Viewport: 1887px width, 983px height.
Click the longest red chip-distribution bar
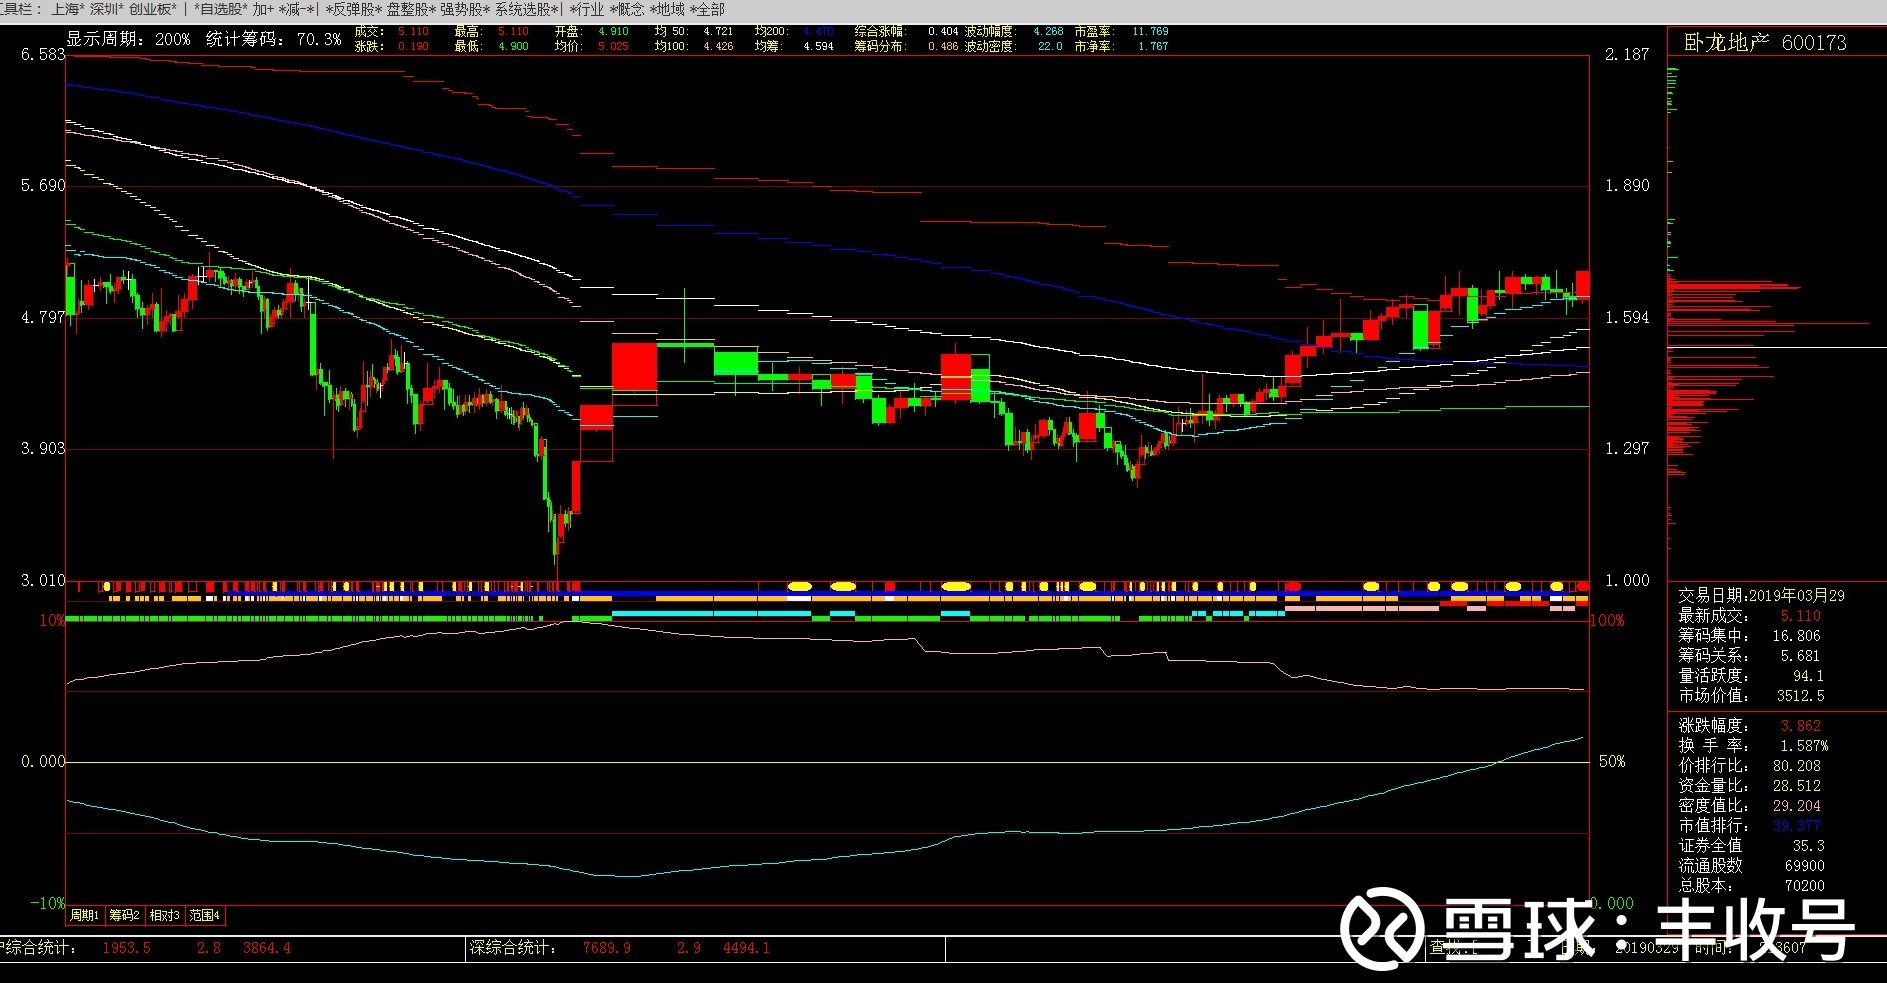click(x=1768, y=323)
